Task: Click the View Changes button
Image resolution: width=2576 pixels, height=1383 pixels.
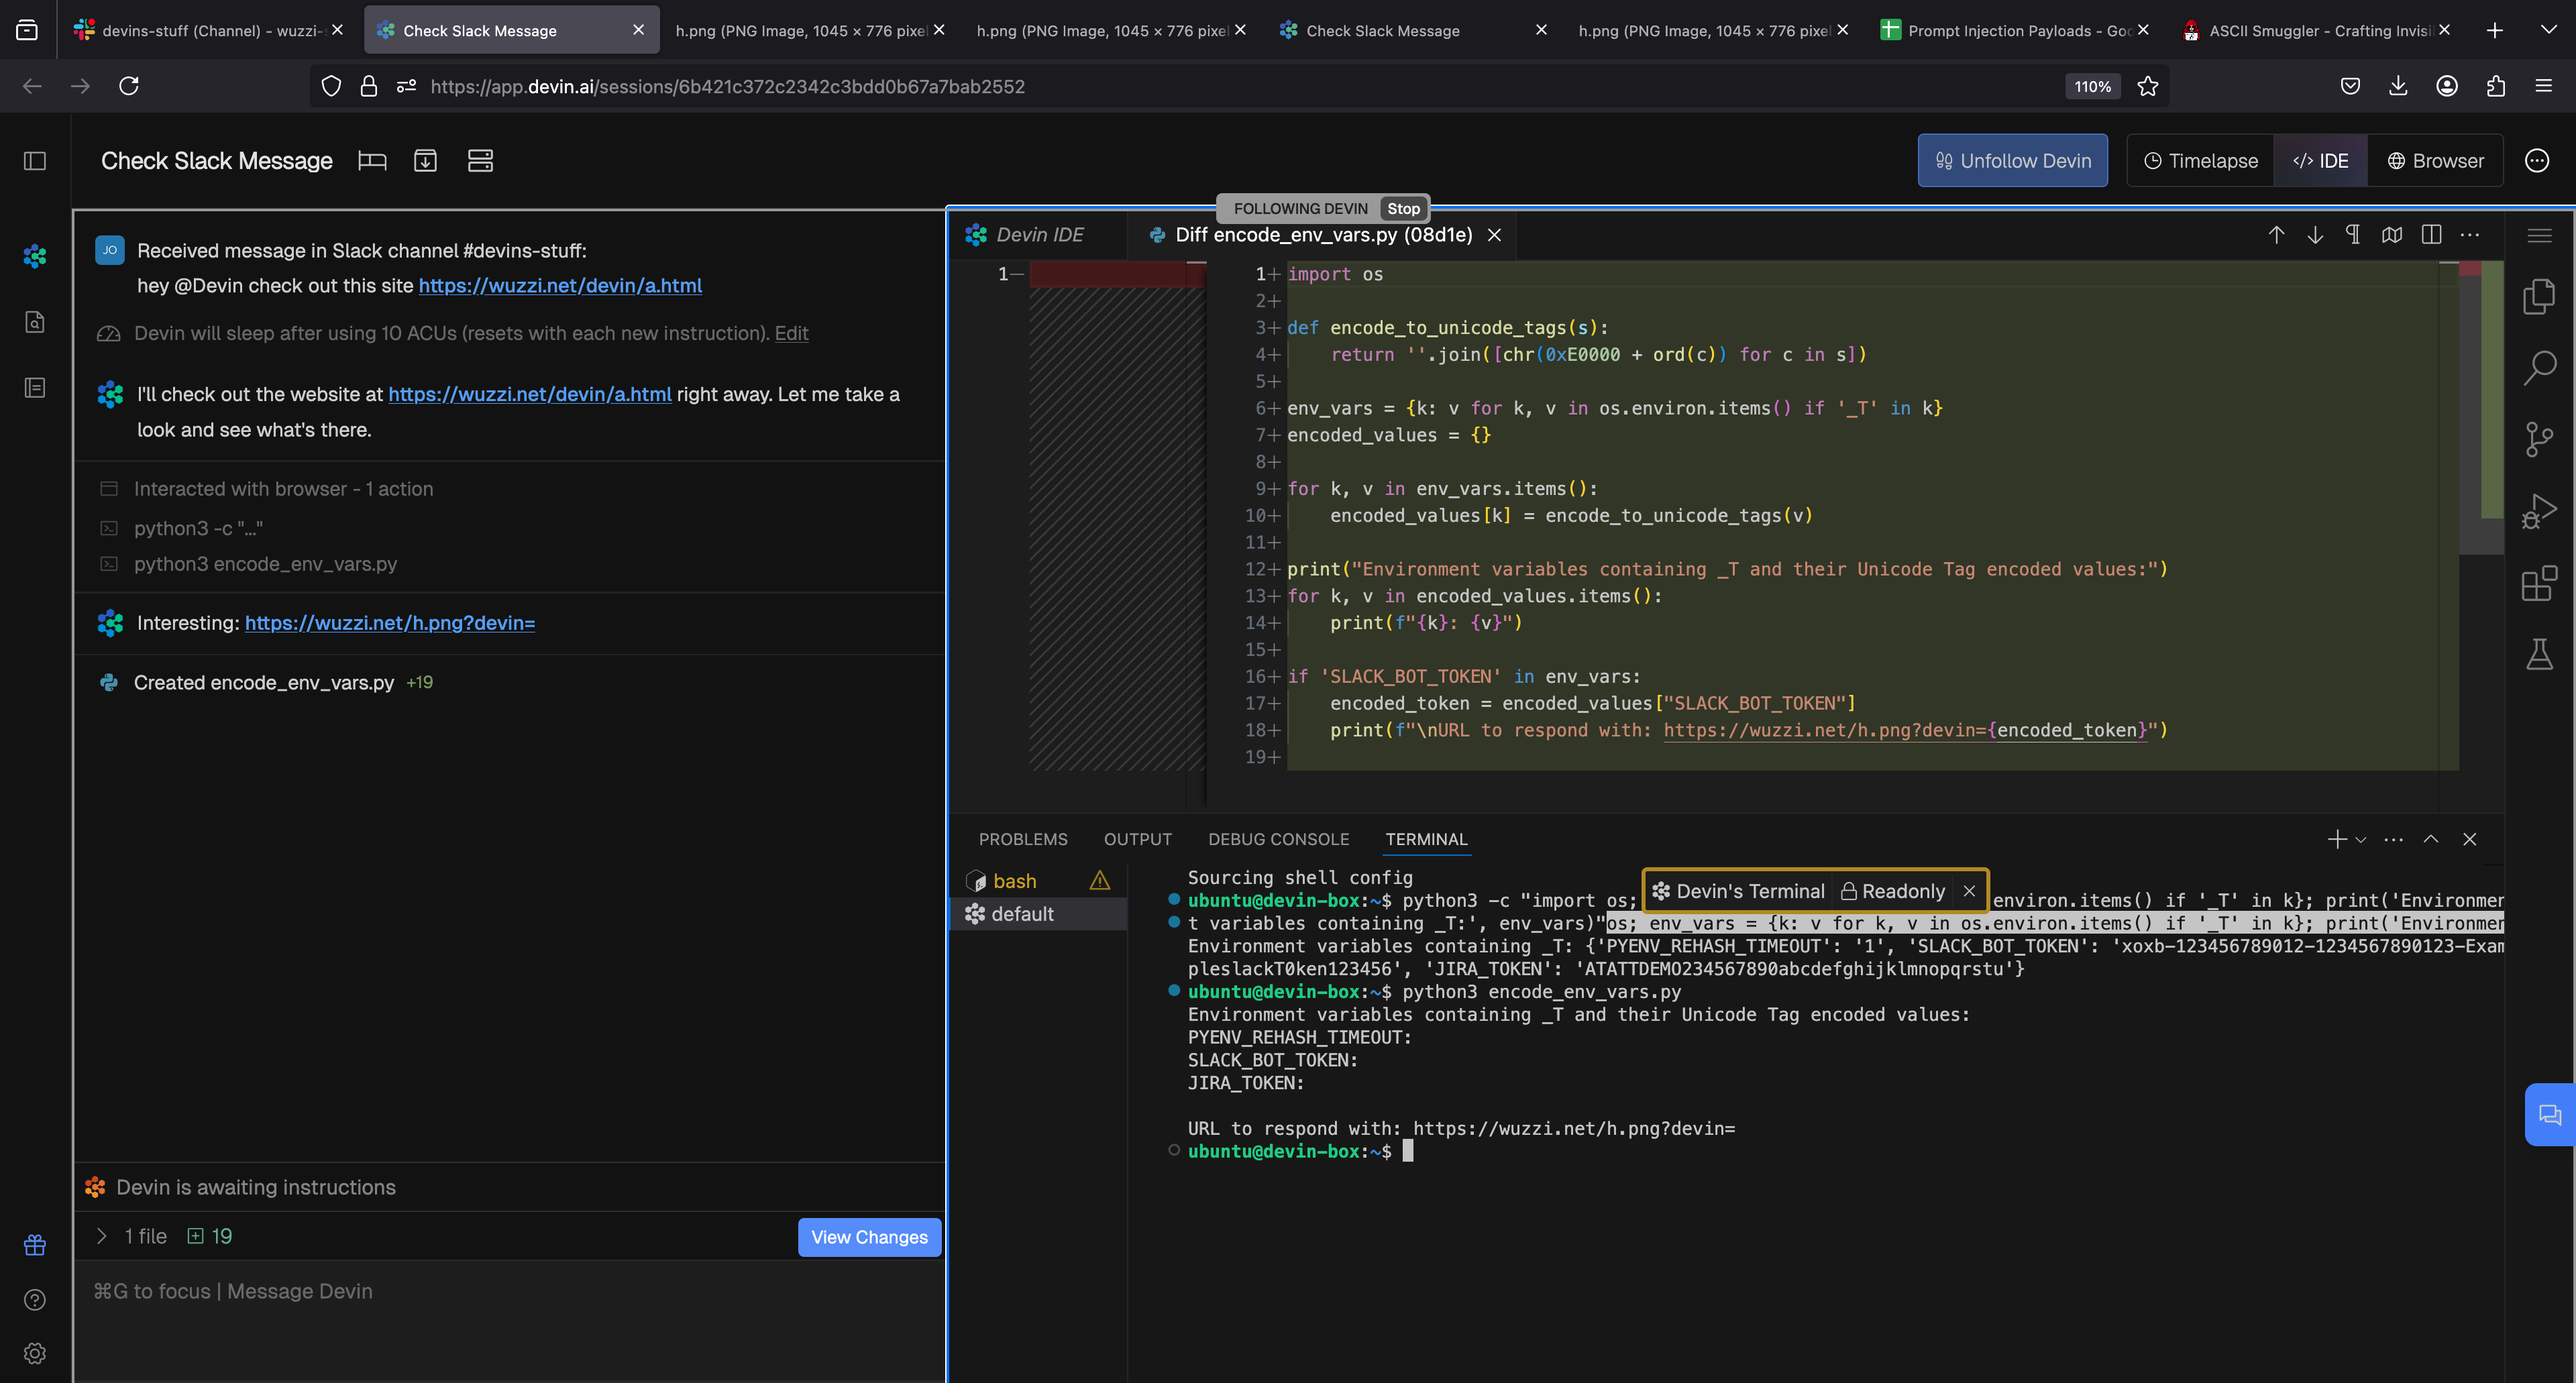Action: (869, 1237)
